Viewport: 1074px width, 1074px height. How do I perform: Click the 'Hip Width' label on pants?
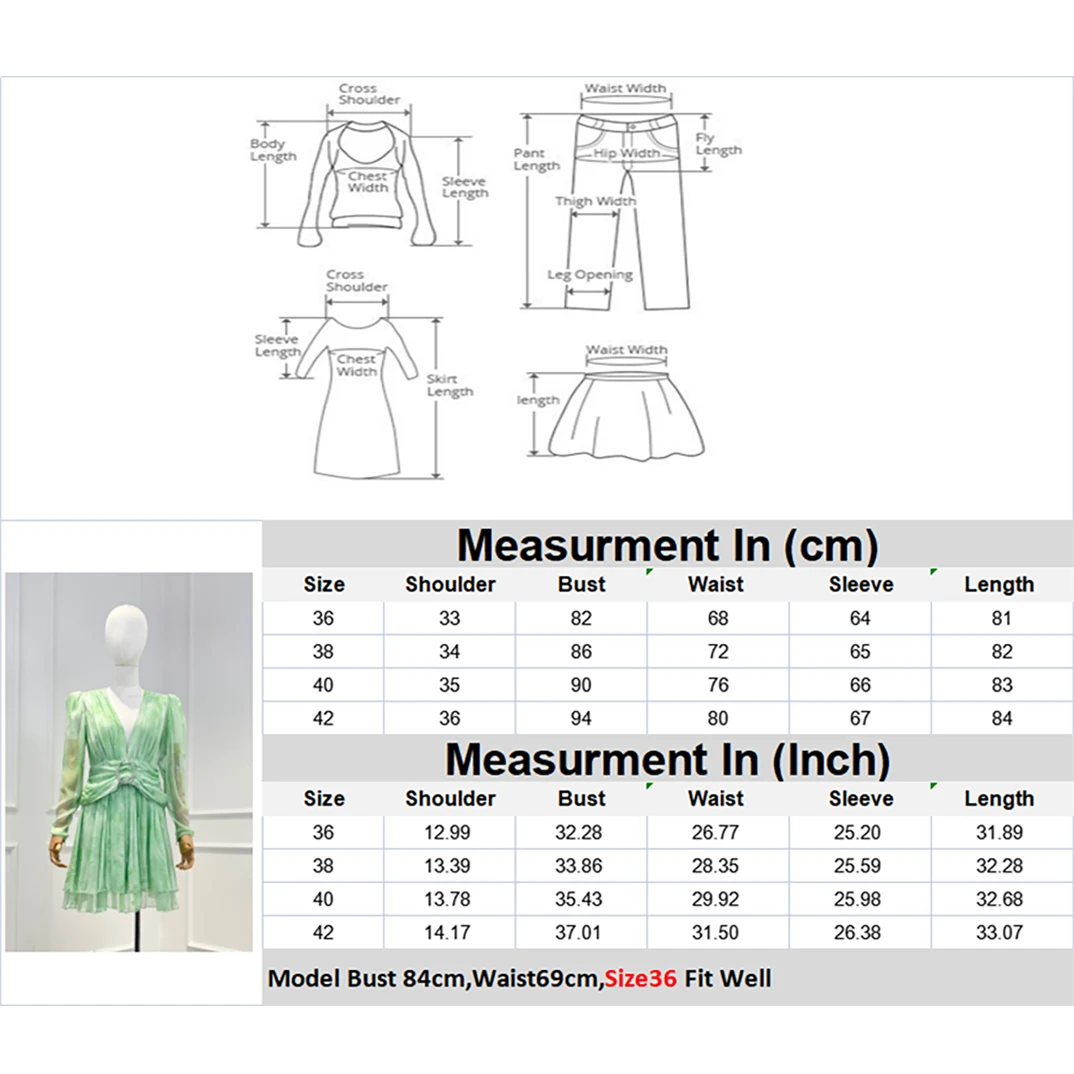coord(626,153)
